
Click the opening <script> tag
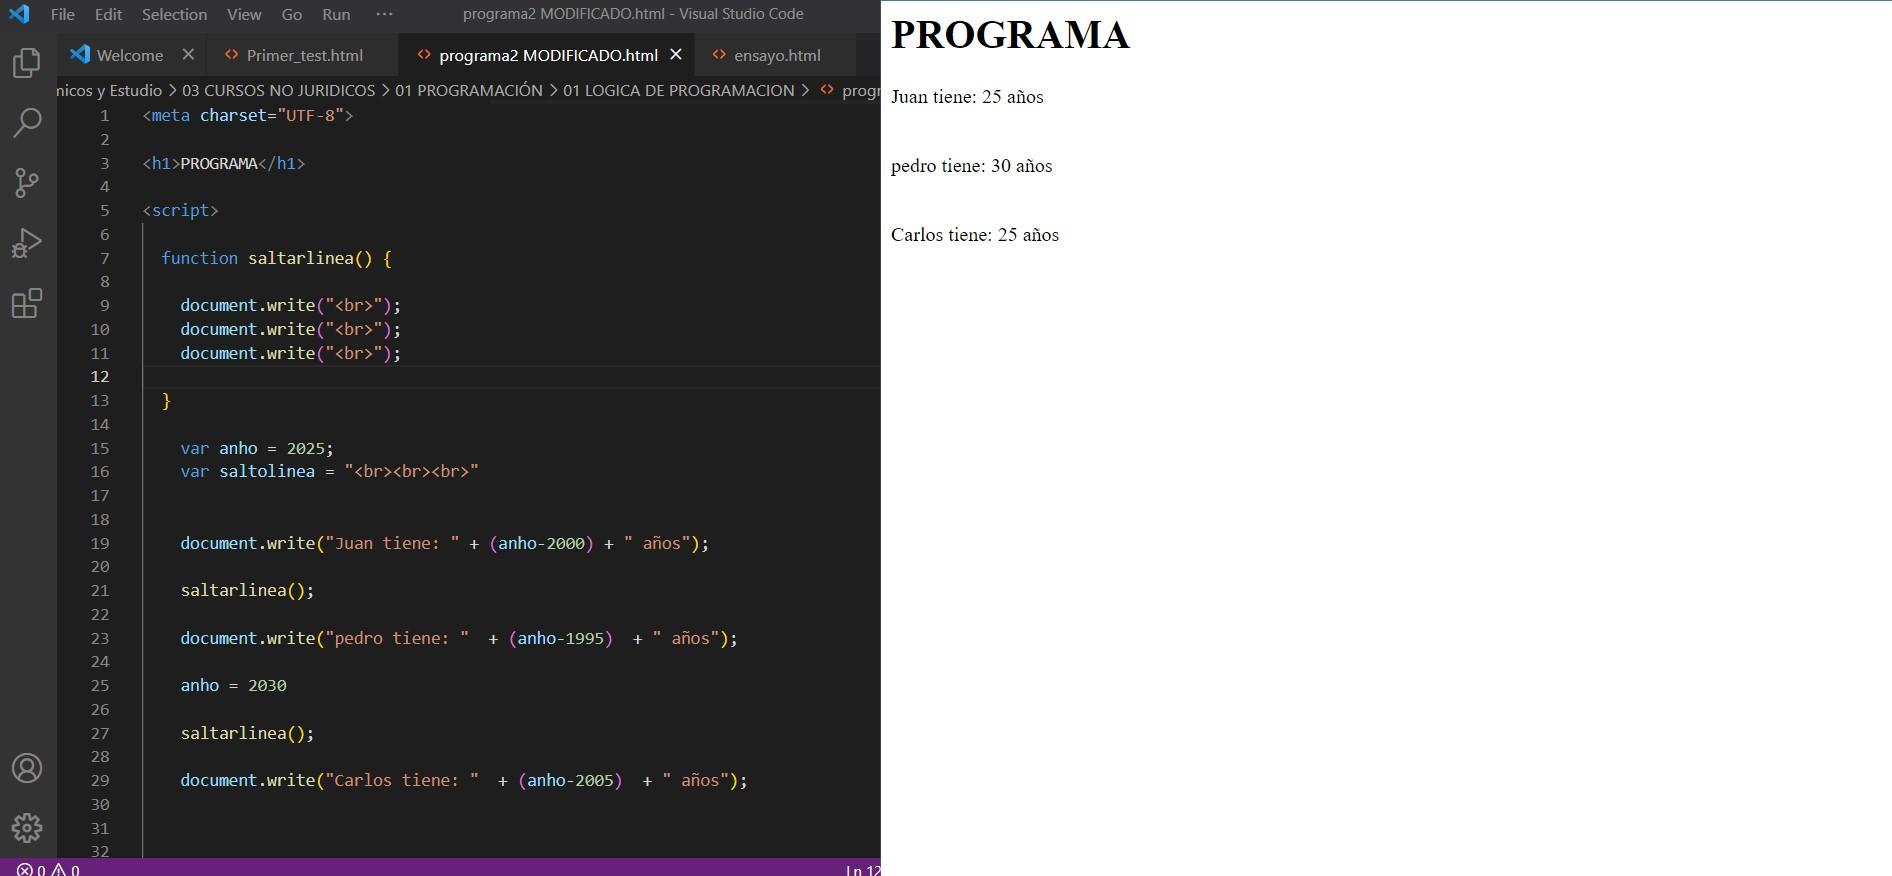click(180, 210)
